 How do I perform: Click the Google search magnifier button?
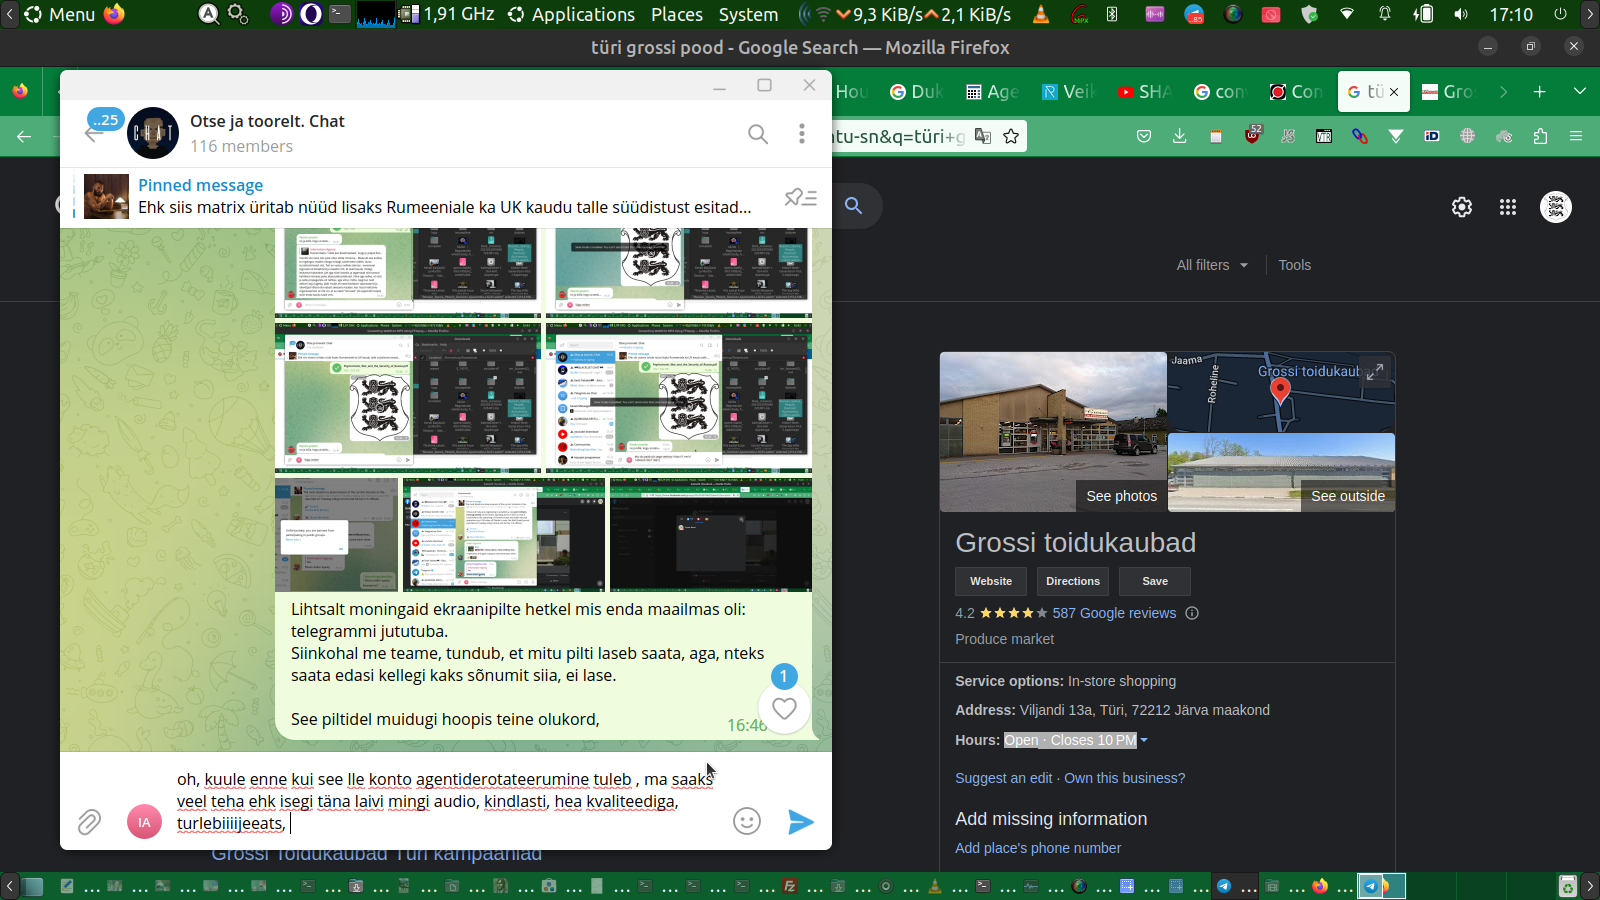pos(853,205)
